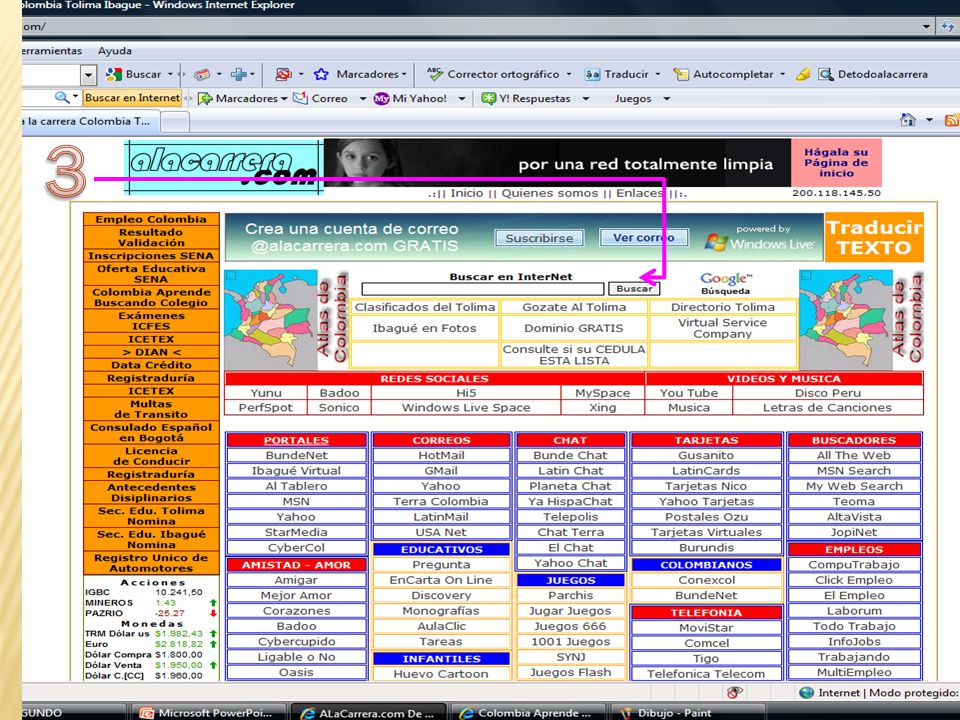The image size is (960, 720).
Task: Open the Clasificados del Tolima link
Action: pyautogui.click(x=424, y=307)
